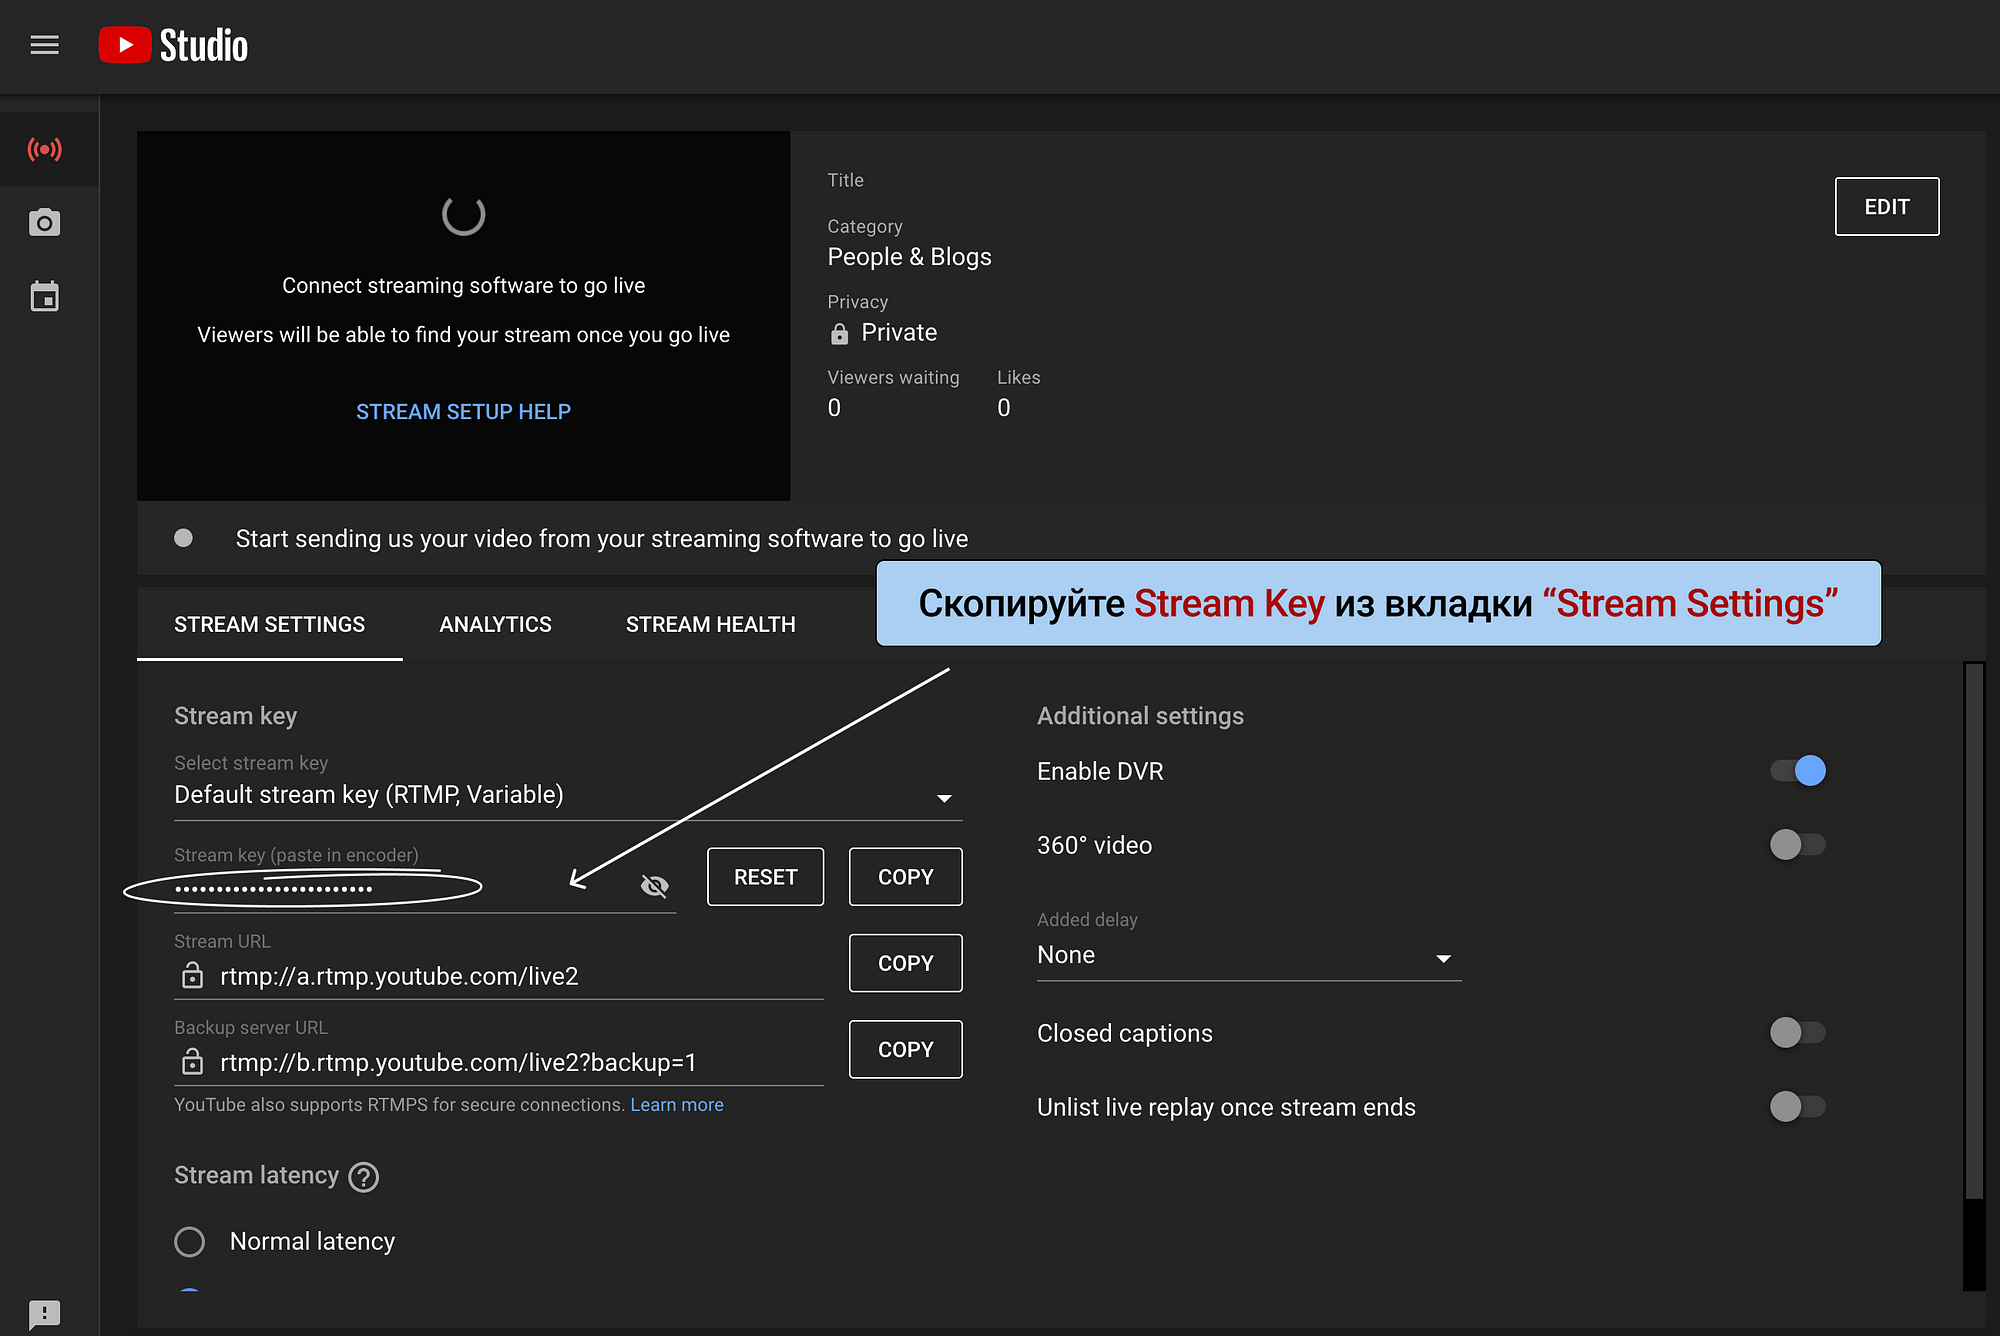Switch to the Stream Health tab
This screenshot has width=2000, height=1336.
pyautogui.click(x=711, y=625)
